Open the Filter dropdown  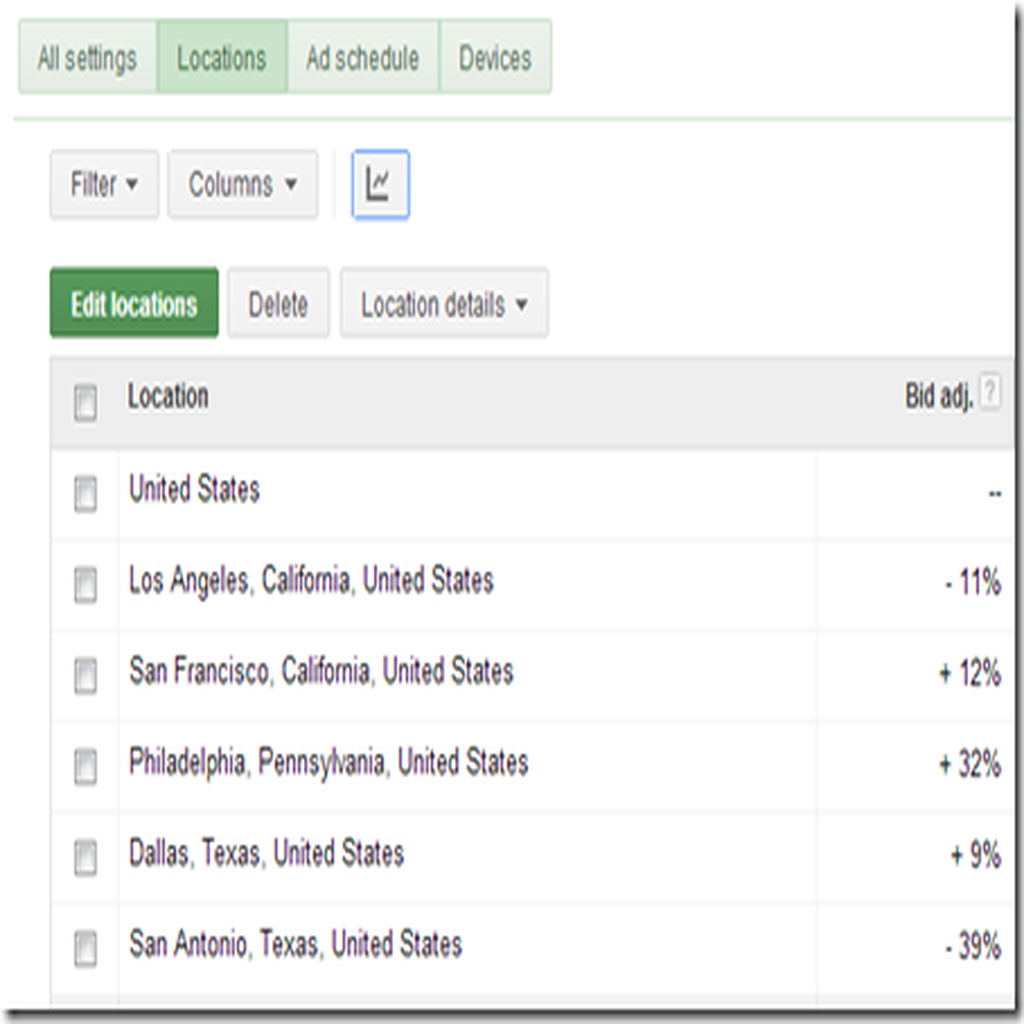104,185
